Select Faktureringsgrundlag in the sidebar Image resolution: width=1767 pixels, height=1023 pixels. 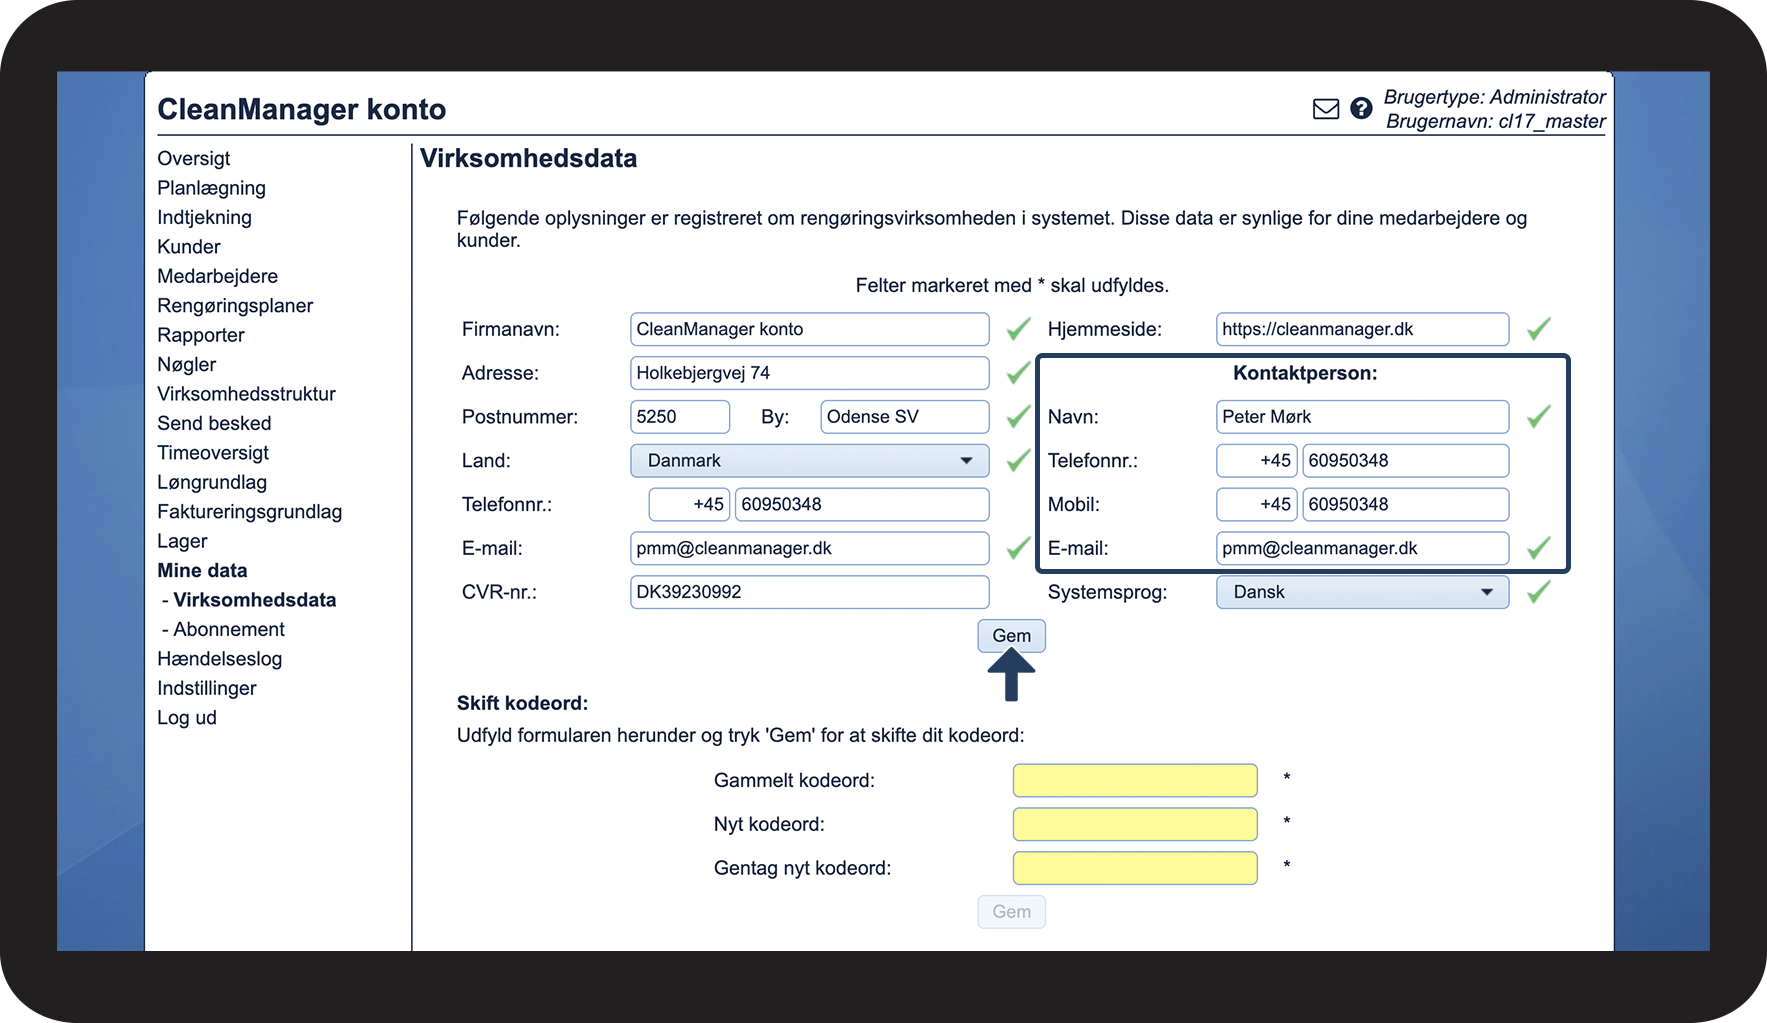click(x=249, y=511)
